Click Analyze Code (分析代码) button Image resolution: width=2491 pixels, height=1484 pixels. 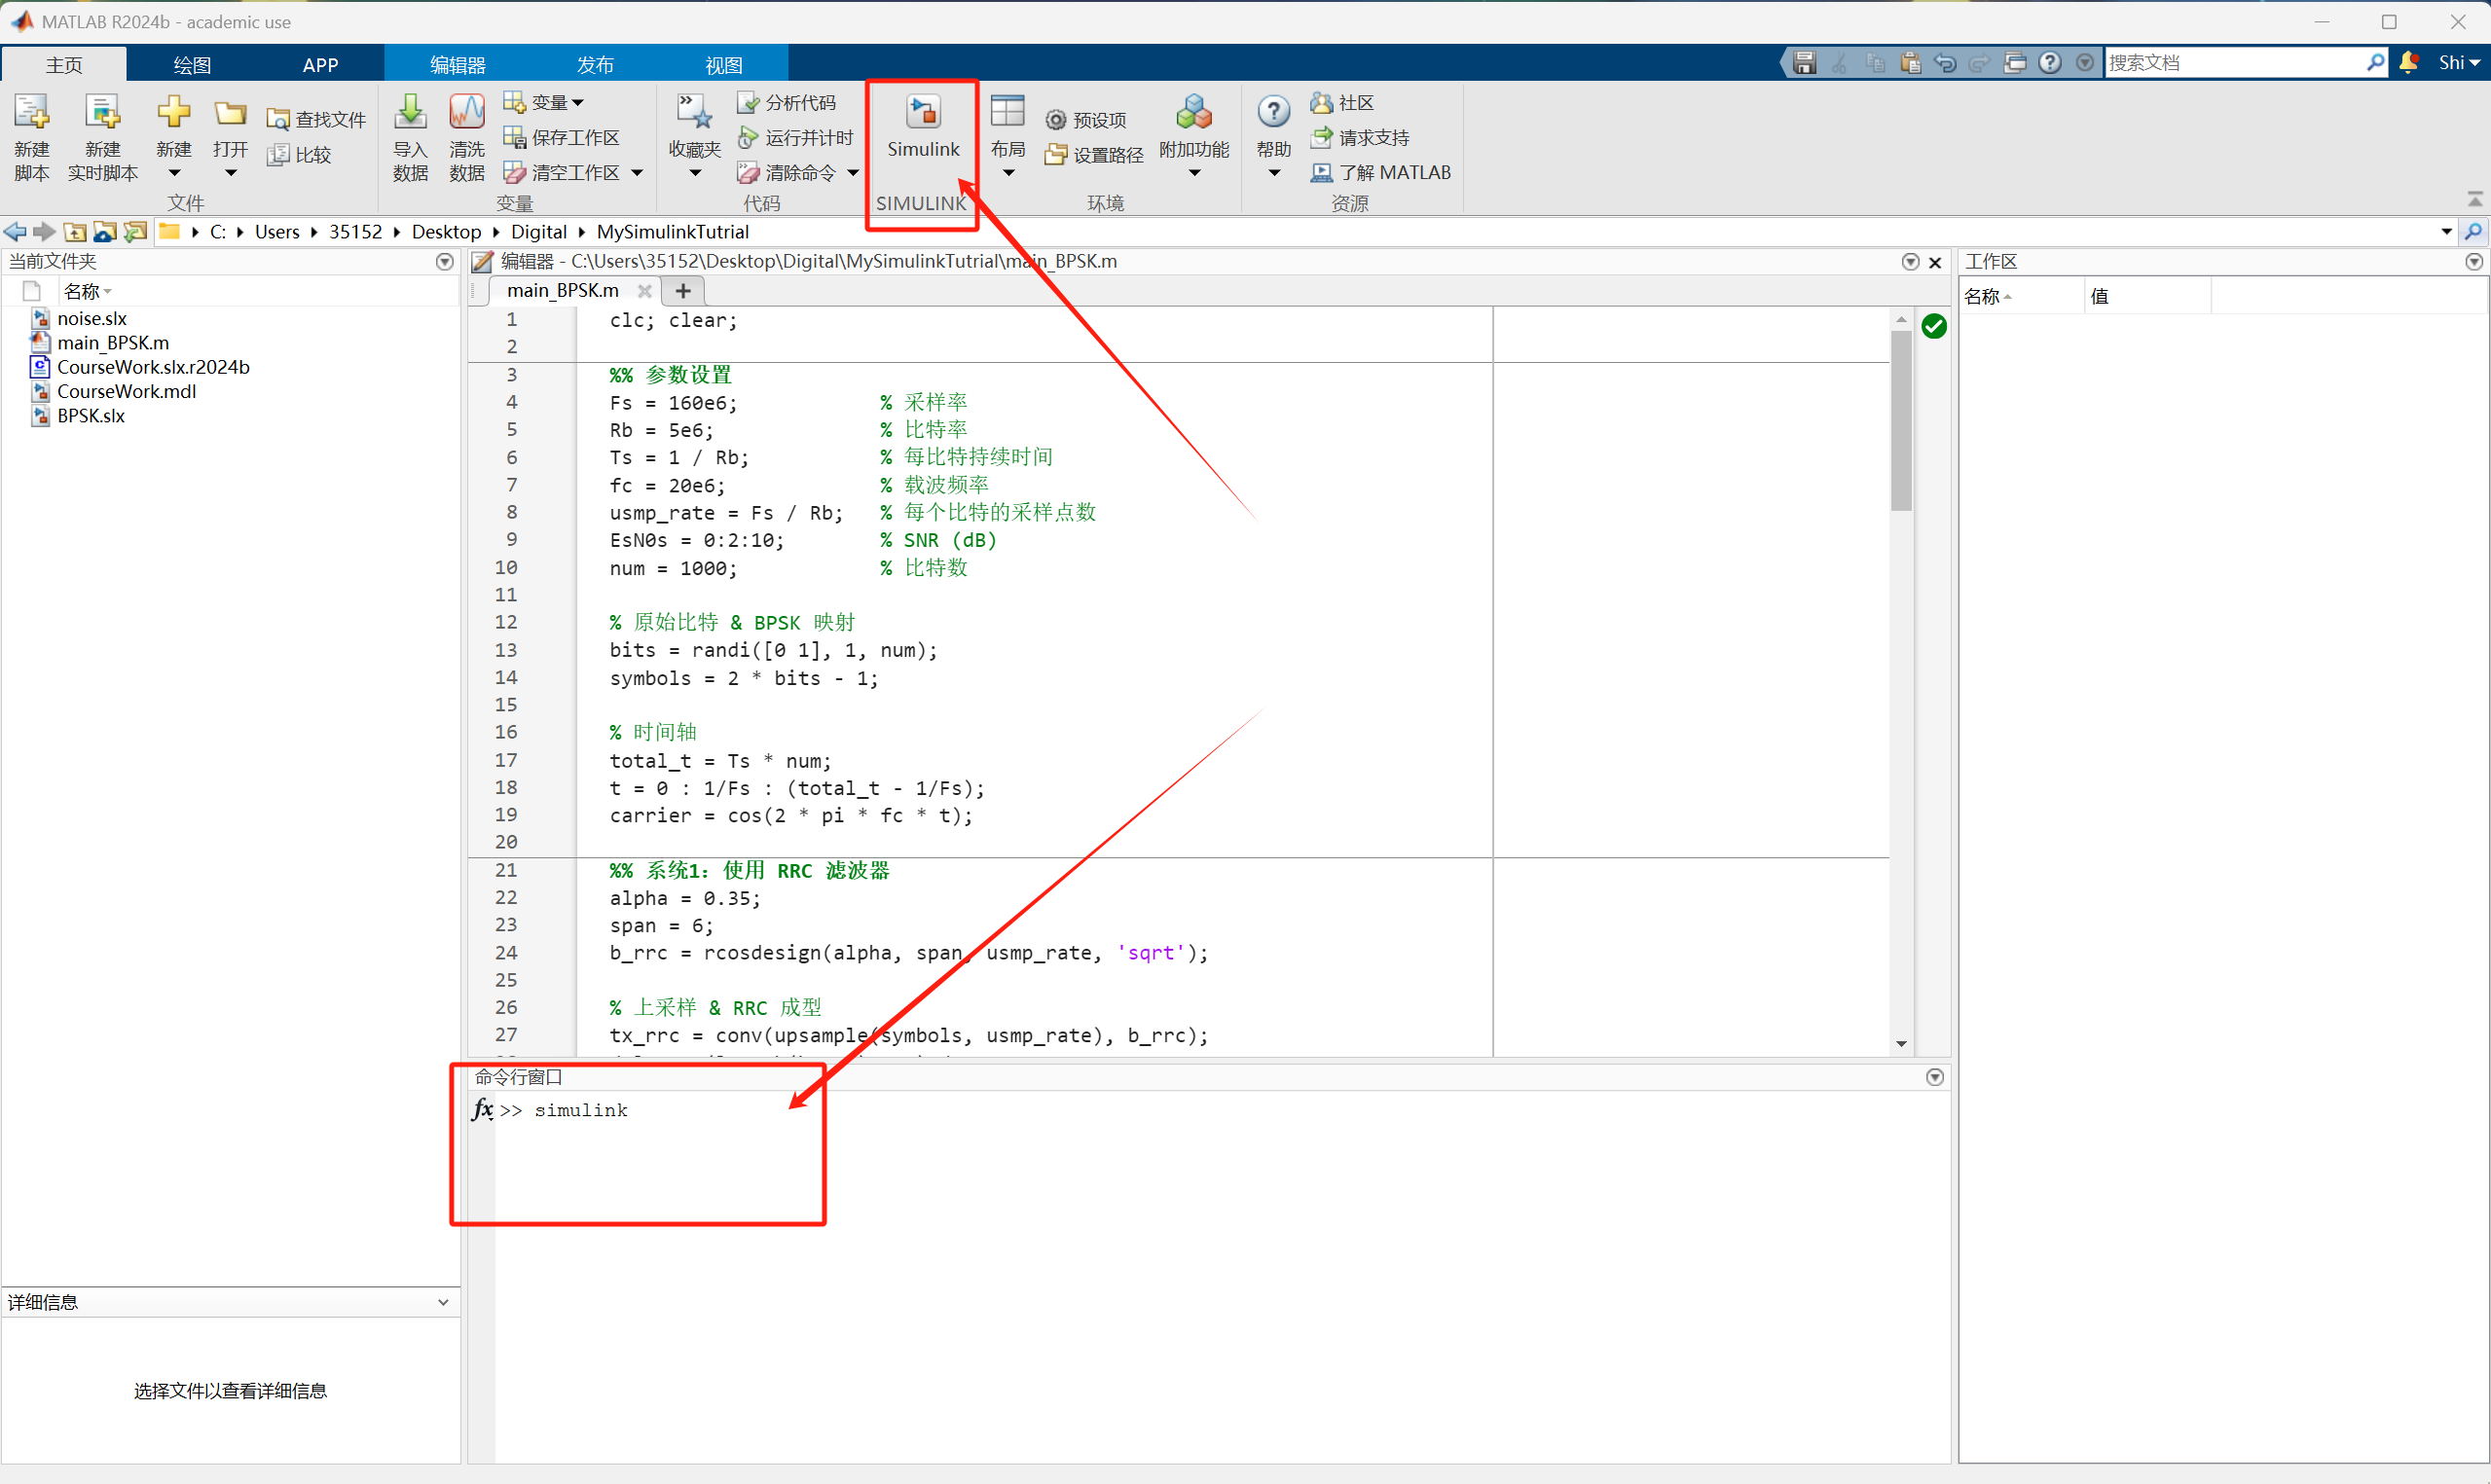pyautogui.click(x=787, y=103)
